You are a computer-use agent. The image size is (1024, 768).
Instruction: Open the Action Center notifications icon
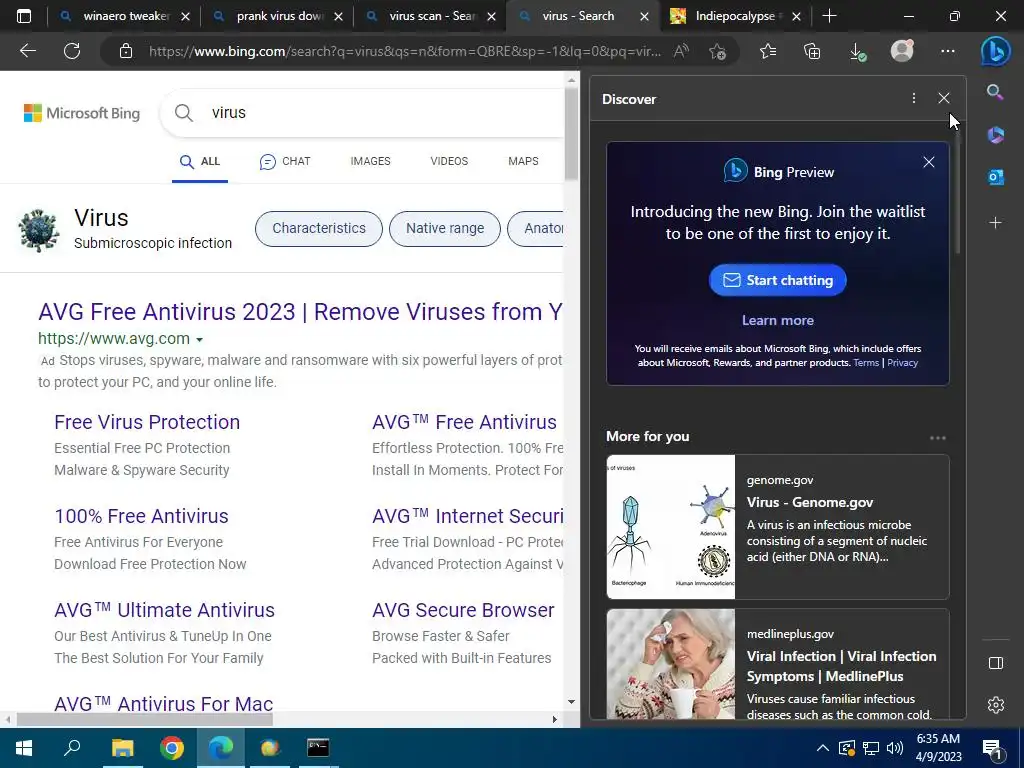[993, 749]
